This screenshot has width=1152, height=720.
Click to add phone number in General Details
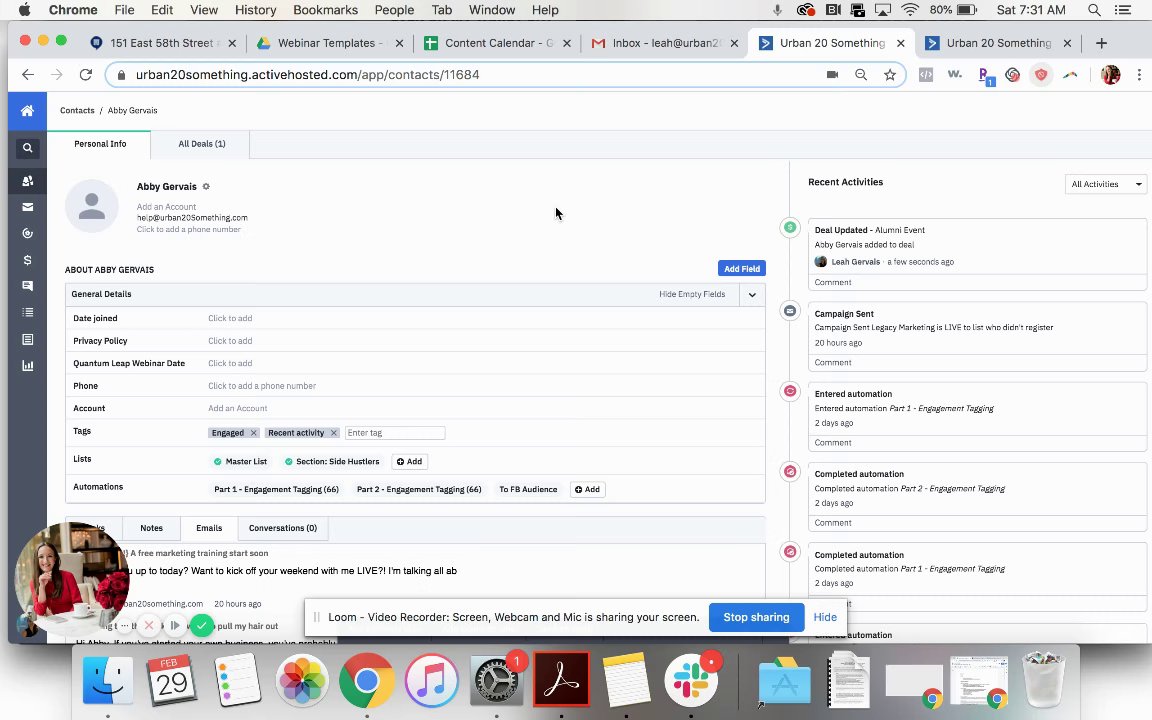[x=262, y=386]
